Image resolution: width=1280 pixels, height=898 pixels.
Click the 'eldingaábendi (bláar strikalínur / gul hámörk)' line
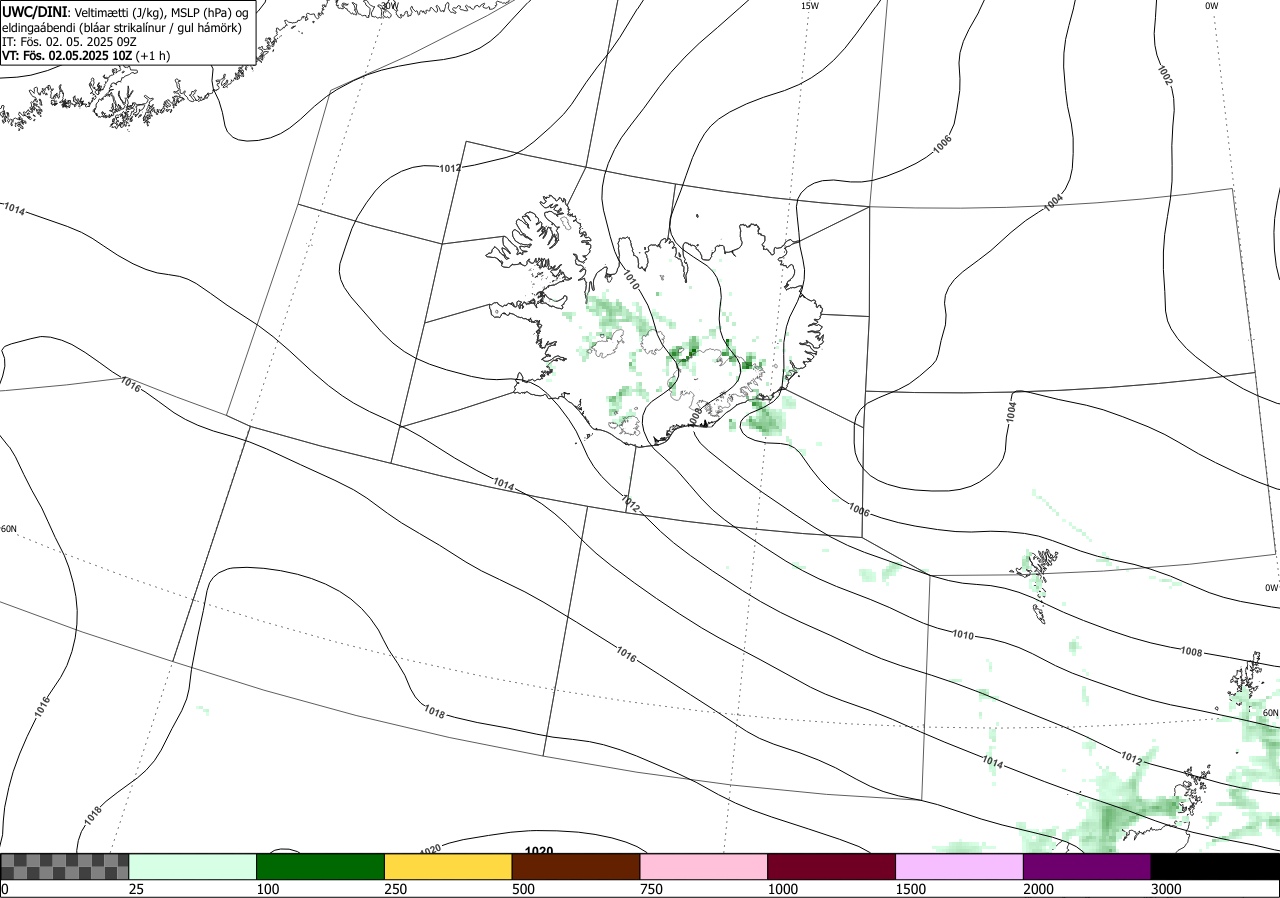point(122,27)
